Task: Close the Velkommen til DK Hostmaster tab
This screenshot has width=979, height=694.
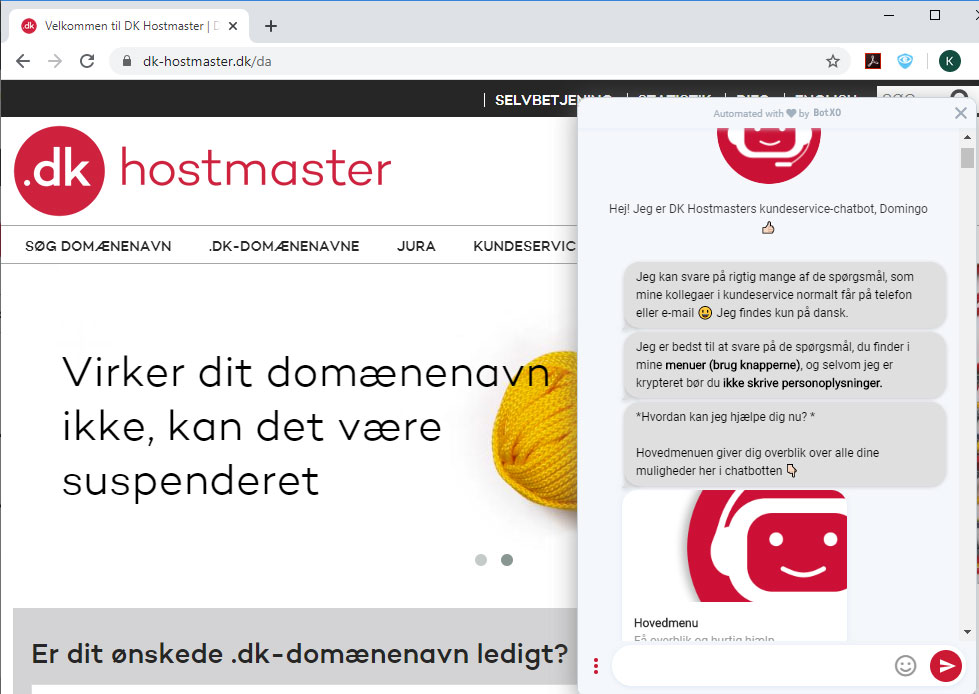Action: pos(233,26)
